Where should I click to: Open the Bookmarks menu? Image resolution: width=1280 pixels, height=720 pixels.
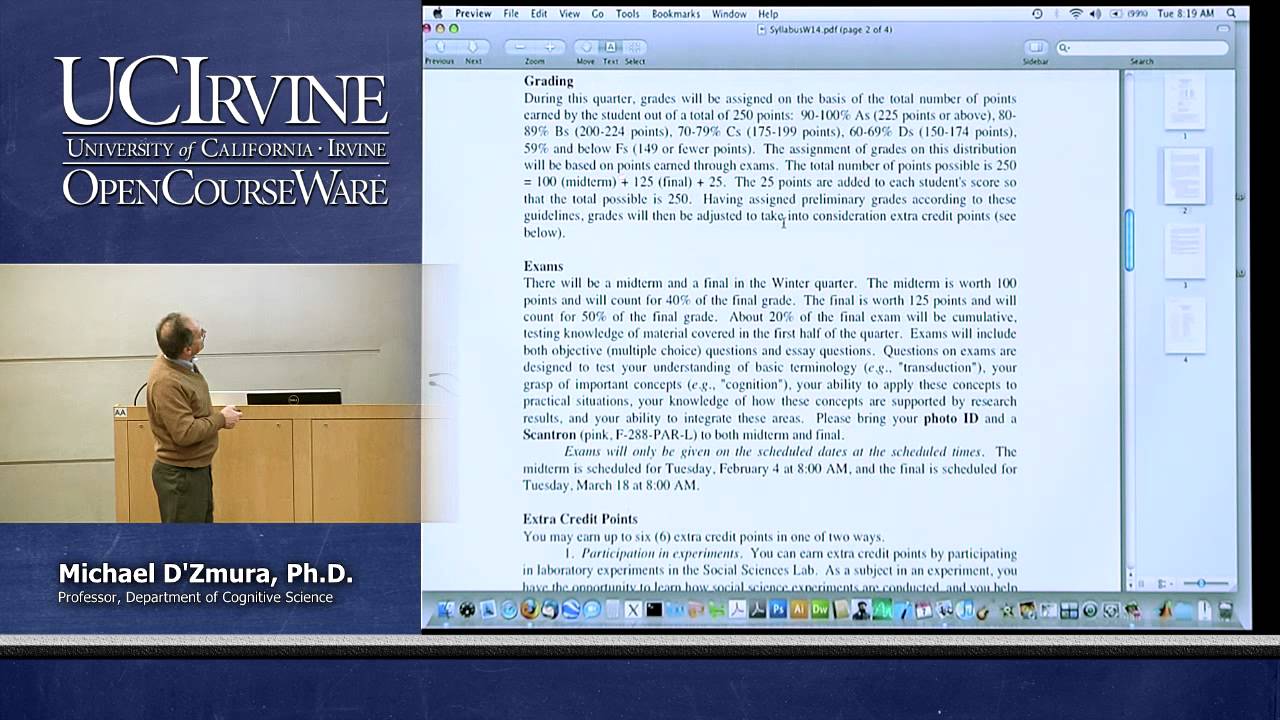point(677,14)
